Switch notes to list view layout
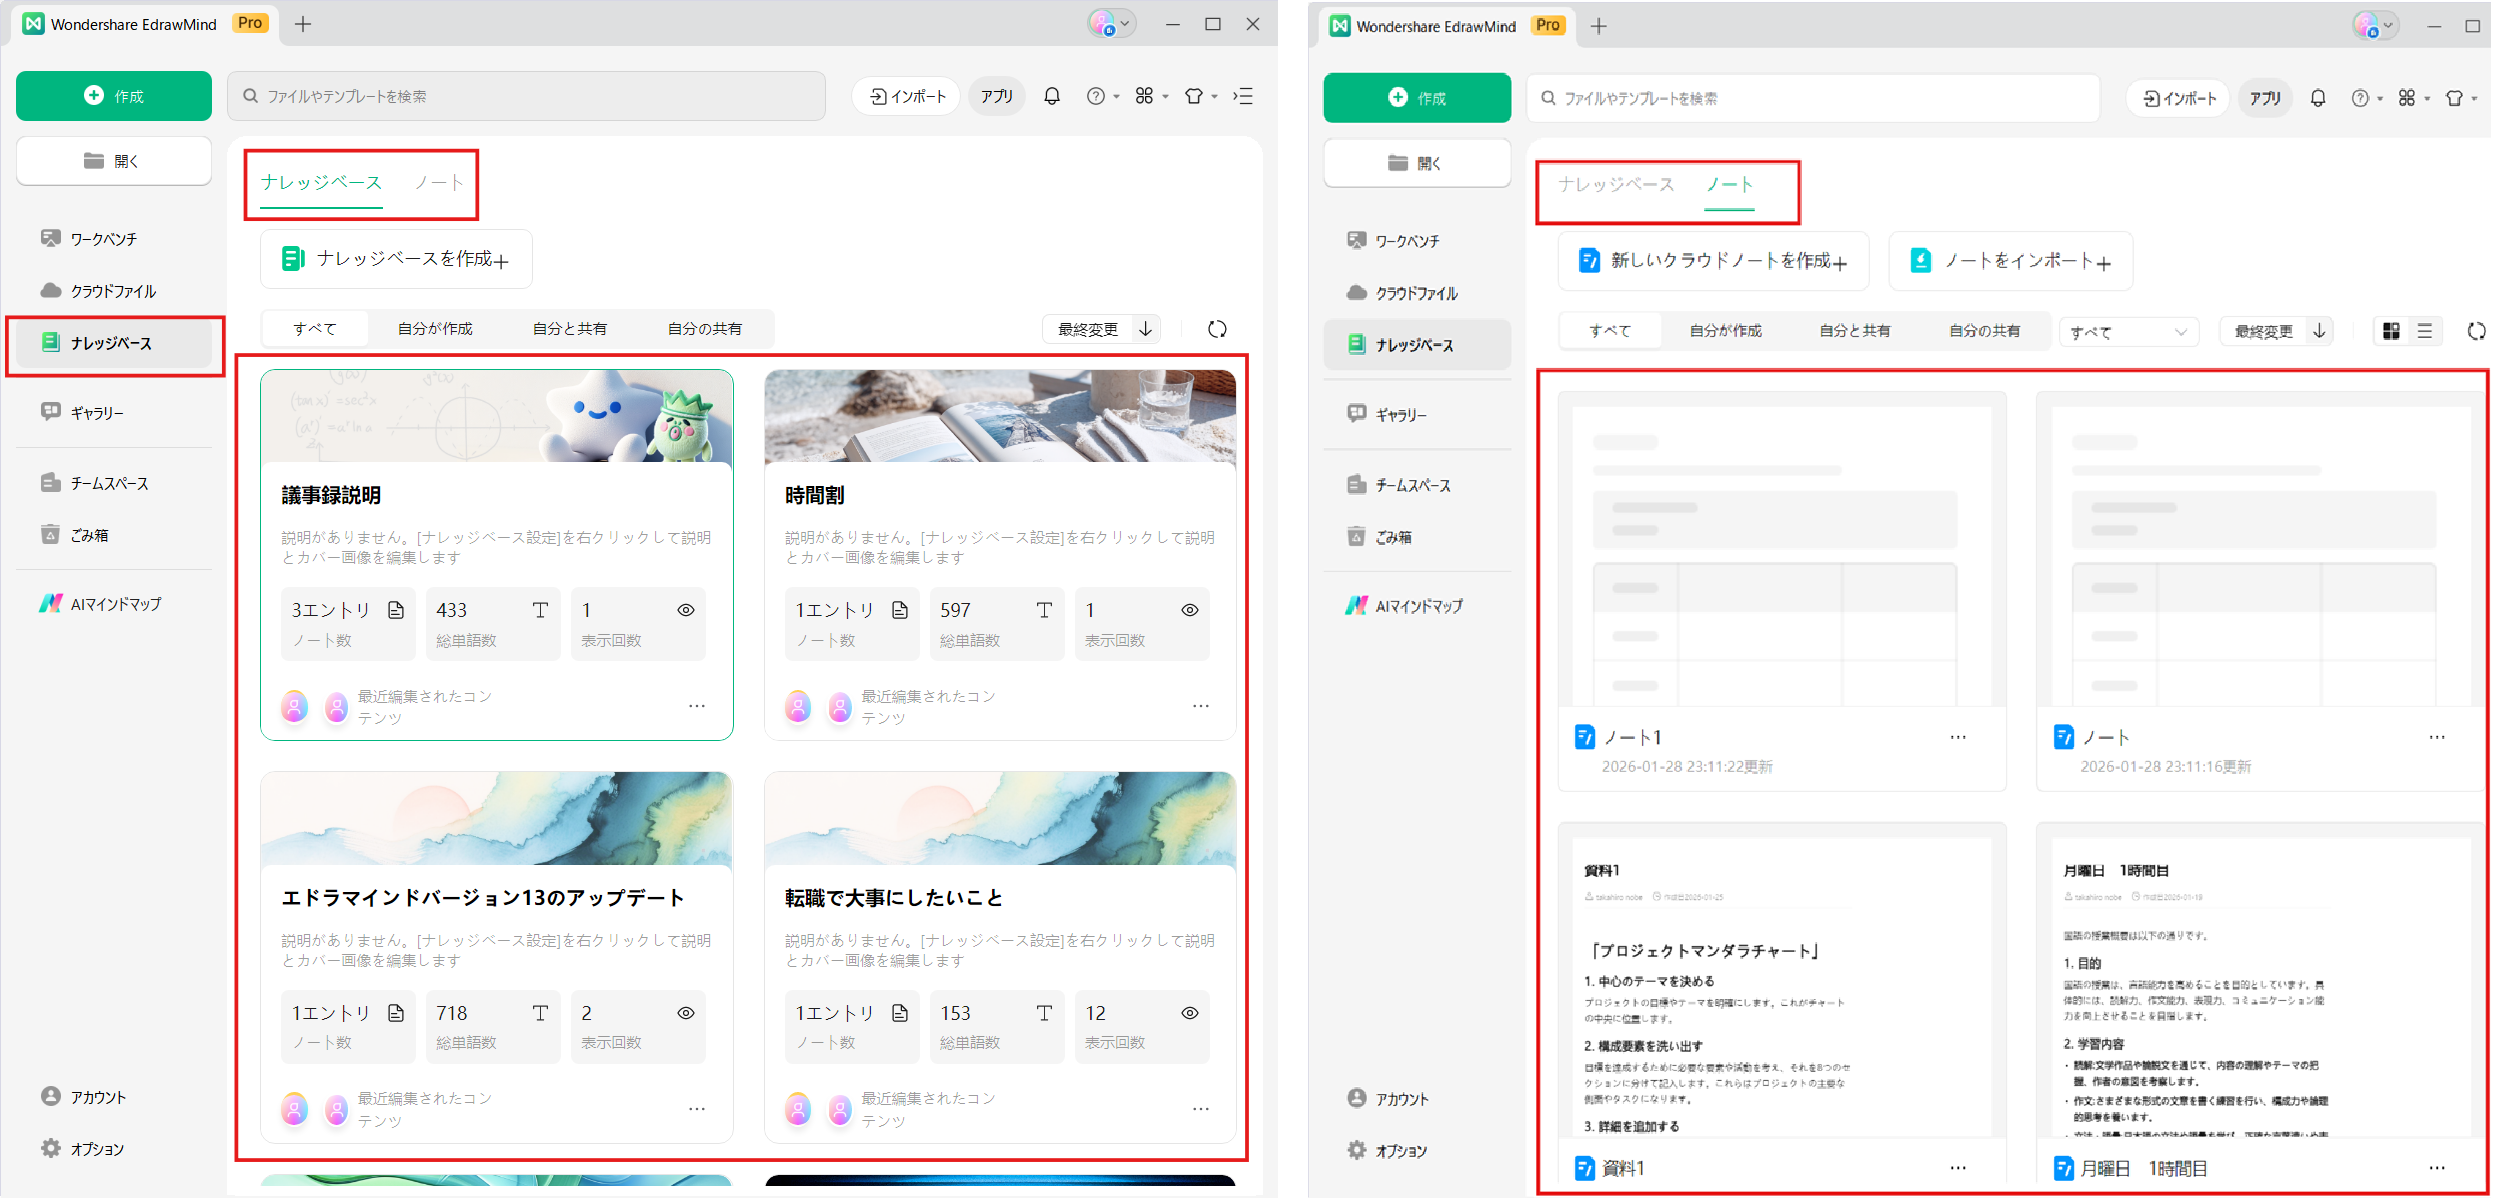The width and height of the screenshot is (2493, 1198). (x=2427, y=331)
